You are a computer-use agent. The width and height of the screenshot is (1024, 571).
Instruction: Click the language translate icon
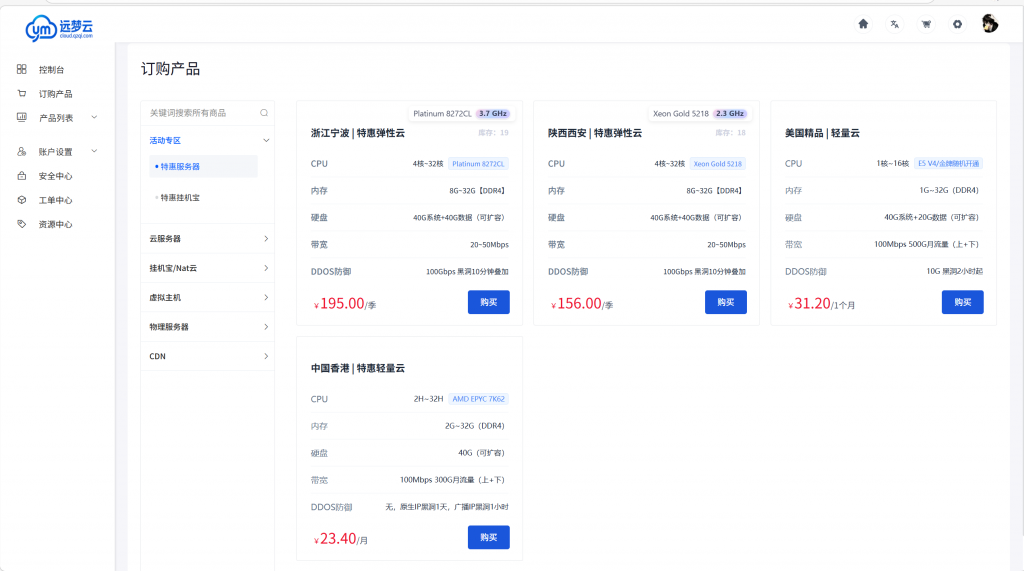click(894, 24)
